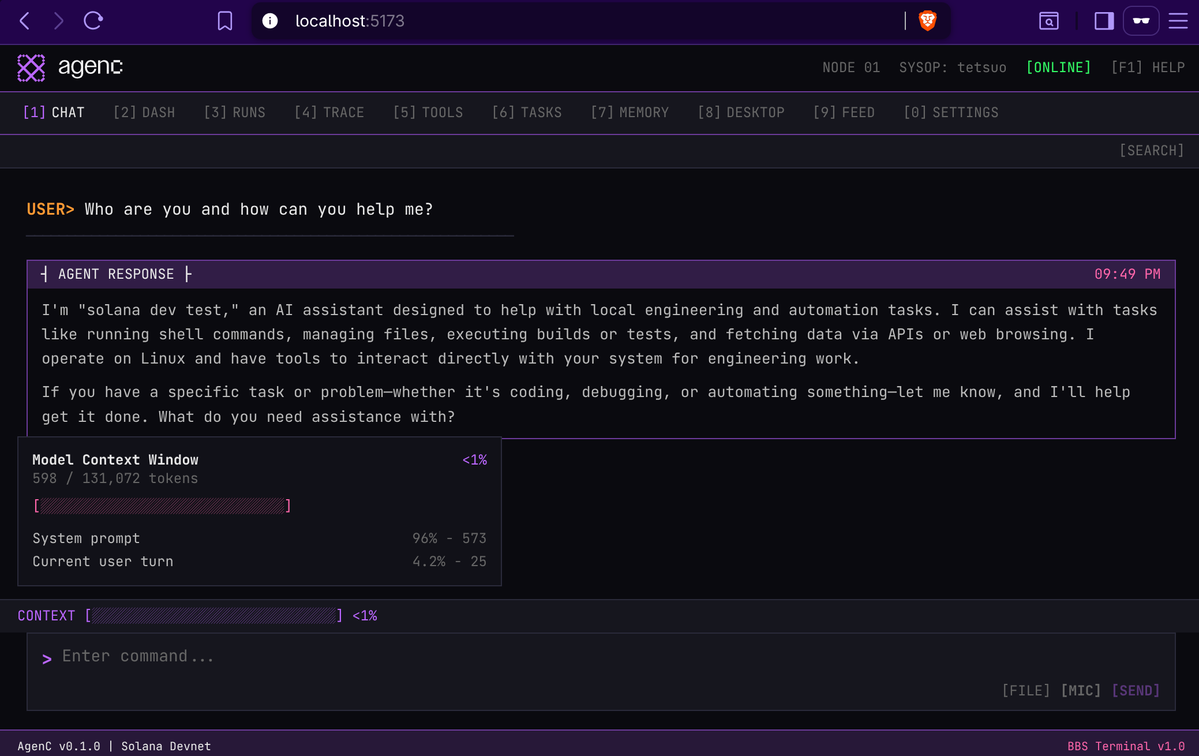
Task: Click the [F1] HELP link
Action: tap(1148, 67)
